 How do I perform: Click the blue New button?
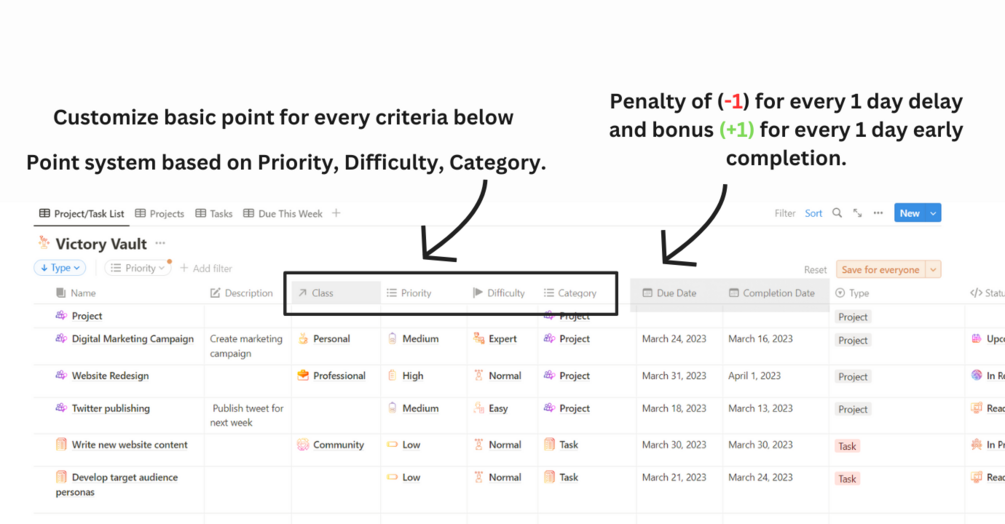tap(909, 213)
